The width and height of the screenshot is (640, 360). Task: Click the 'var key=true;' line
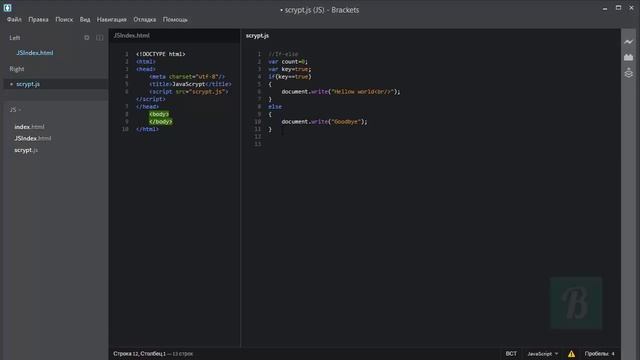pos(290,69)
